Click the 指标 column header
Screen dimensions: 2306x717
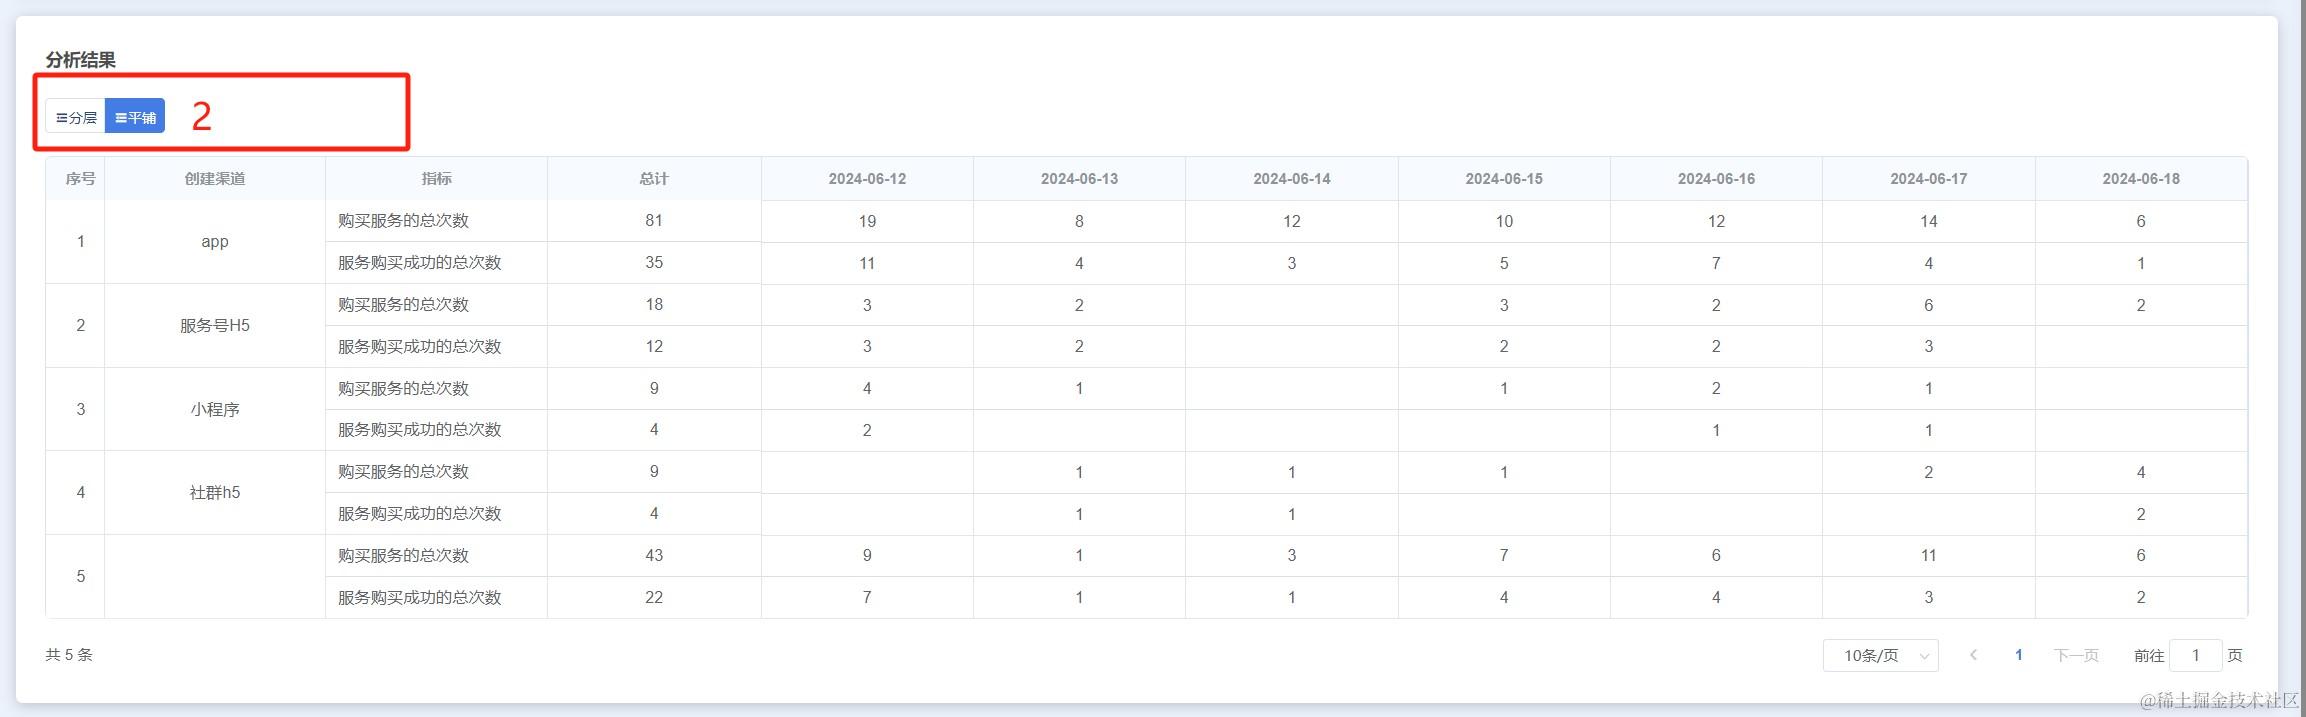[436, 179]
